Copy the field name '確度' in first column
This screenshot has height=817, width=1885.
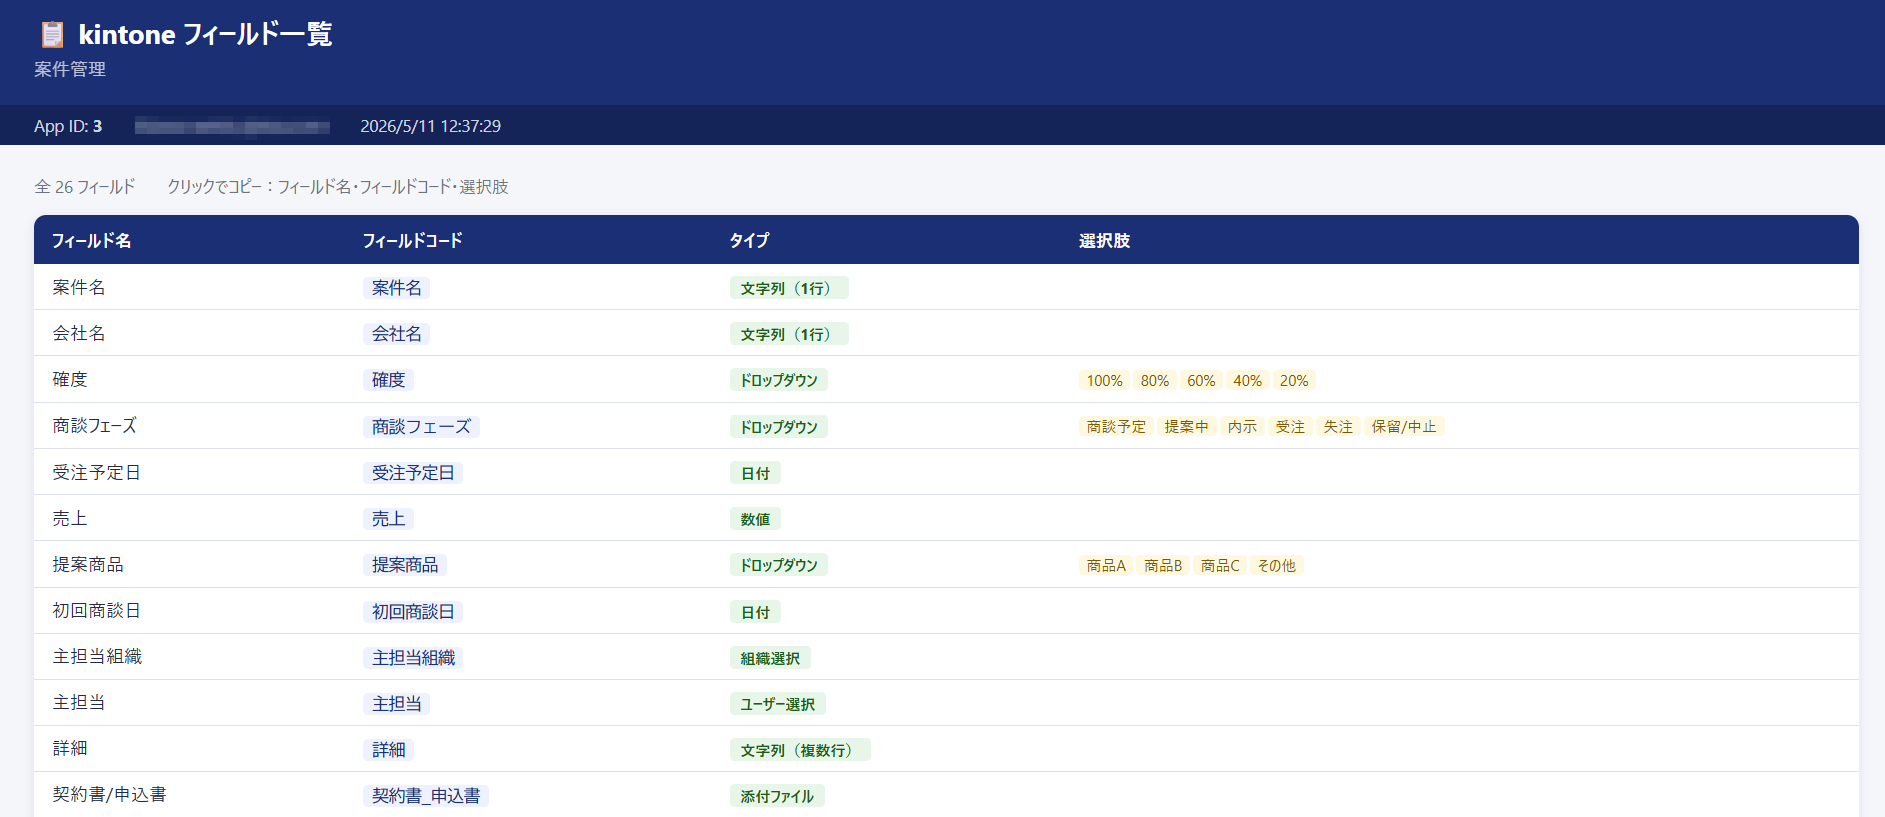coord(70,379)
